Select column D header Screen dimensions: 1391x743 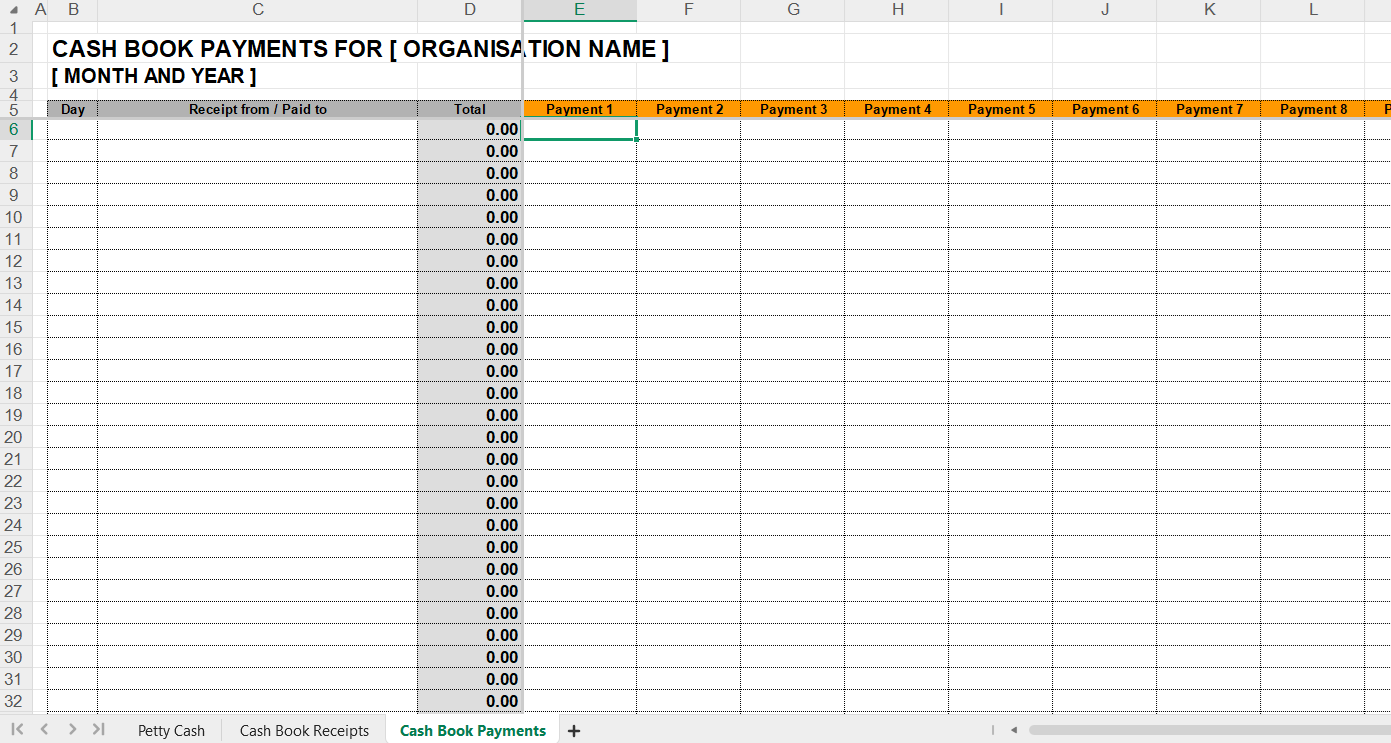[x=470, y=10]
